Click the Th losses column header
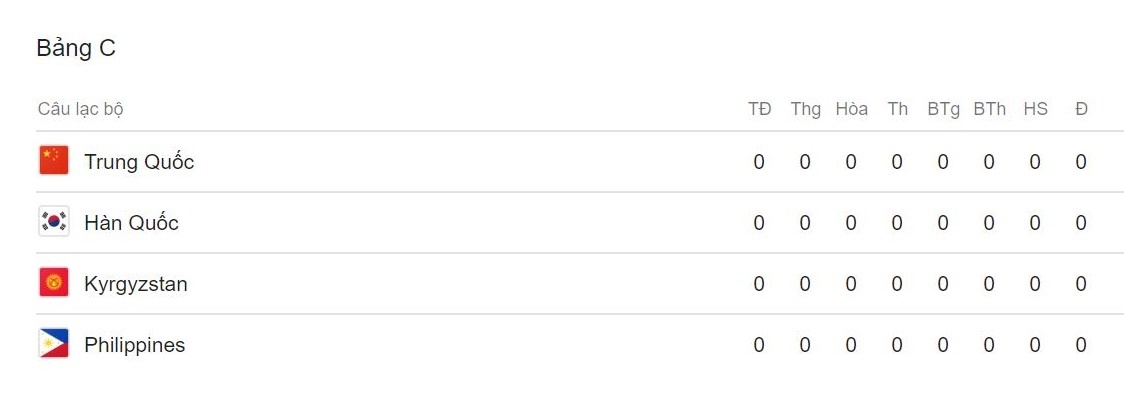Screen dimensions: 1124x410 897,109
